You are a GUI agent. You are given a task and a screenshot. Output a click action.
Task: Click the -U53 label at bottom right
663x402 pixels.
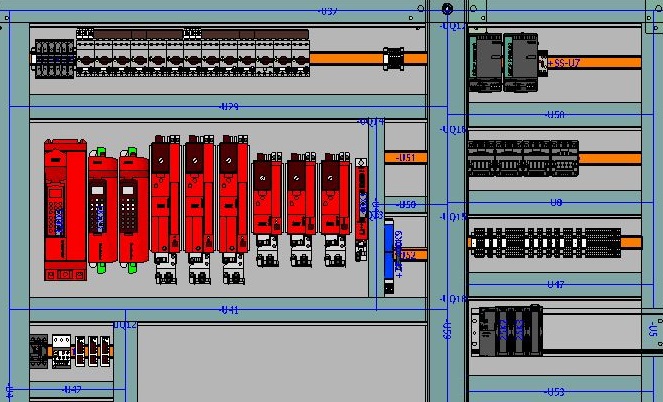(x=555, y=391)
